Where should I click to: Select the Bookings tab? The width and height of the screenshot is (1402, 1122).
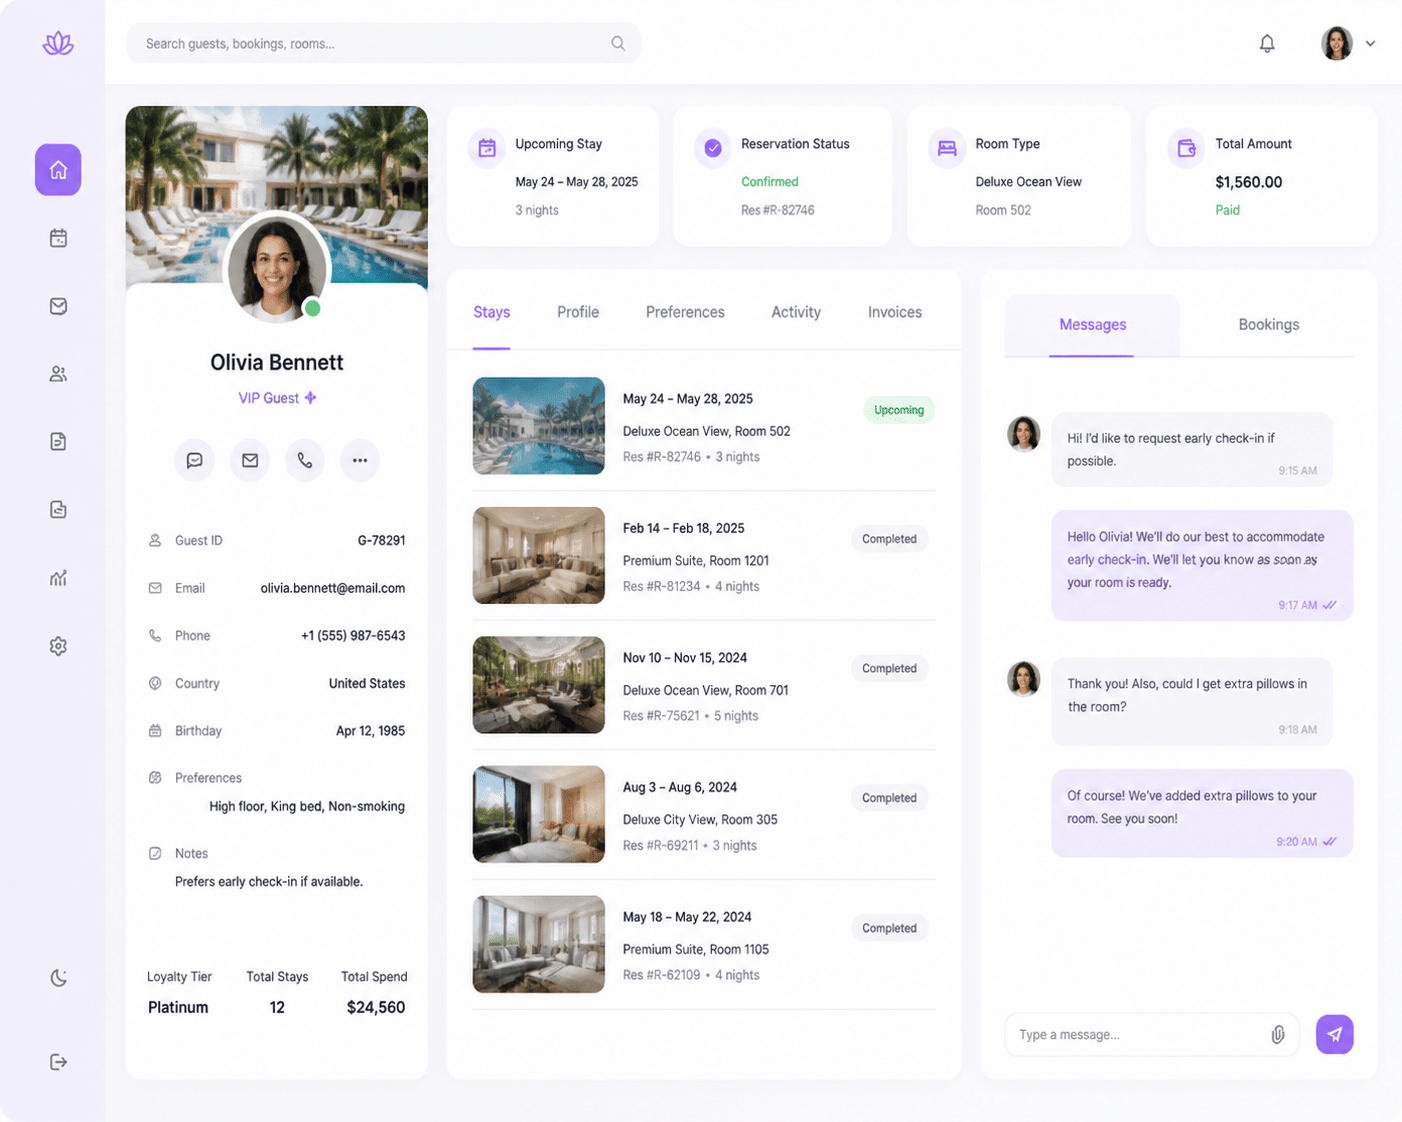(x=1268, y=325)
